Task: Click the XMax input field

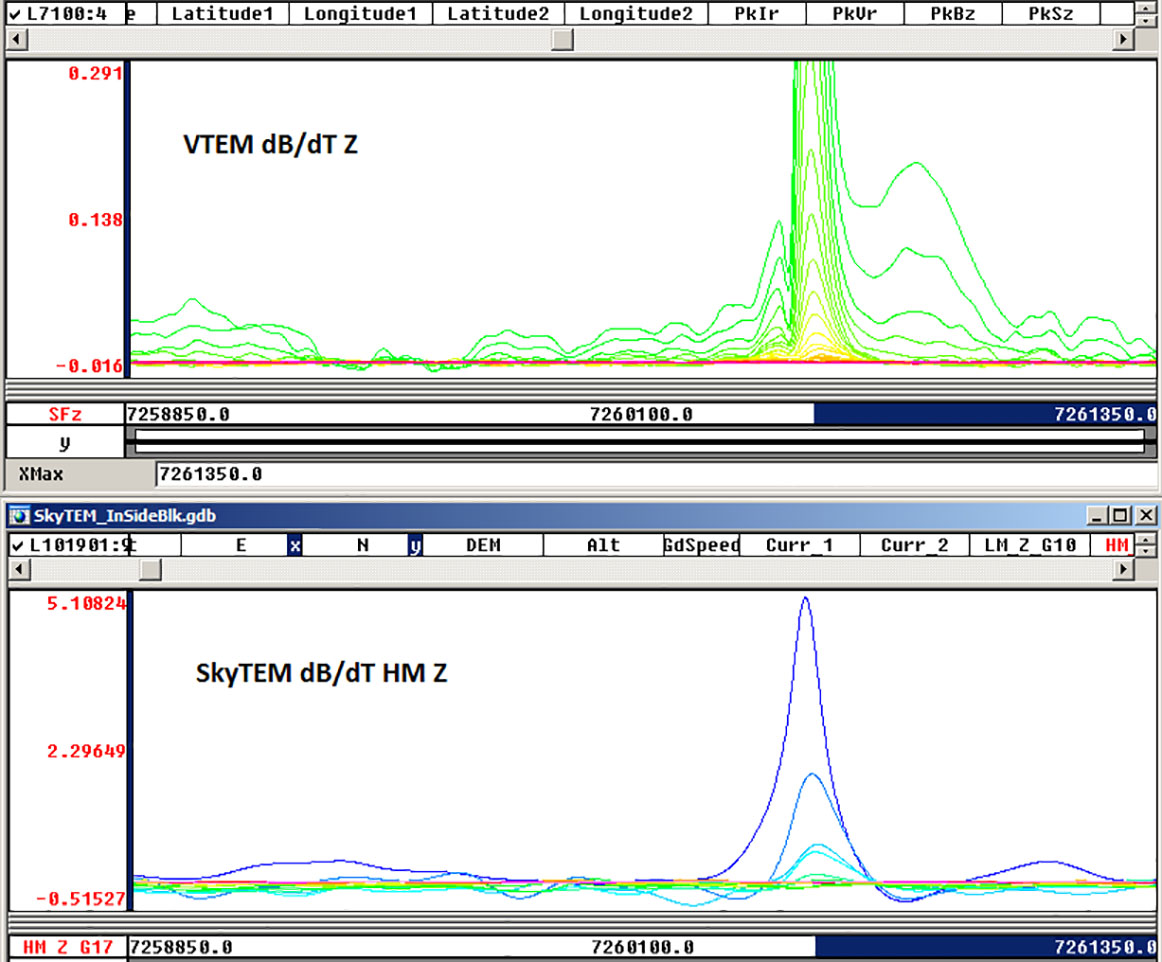Action: [656, 474]
